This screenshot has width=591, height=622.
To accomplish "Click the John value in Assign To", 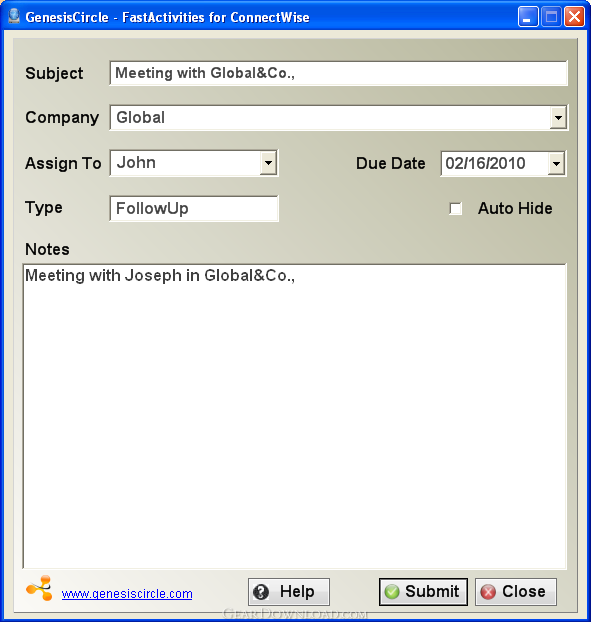I will (x=136, y=163).
